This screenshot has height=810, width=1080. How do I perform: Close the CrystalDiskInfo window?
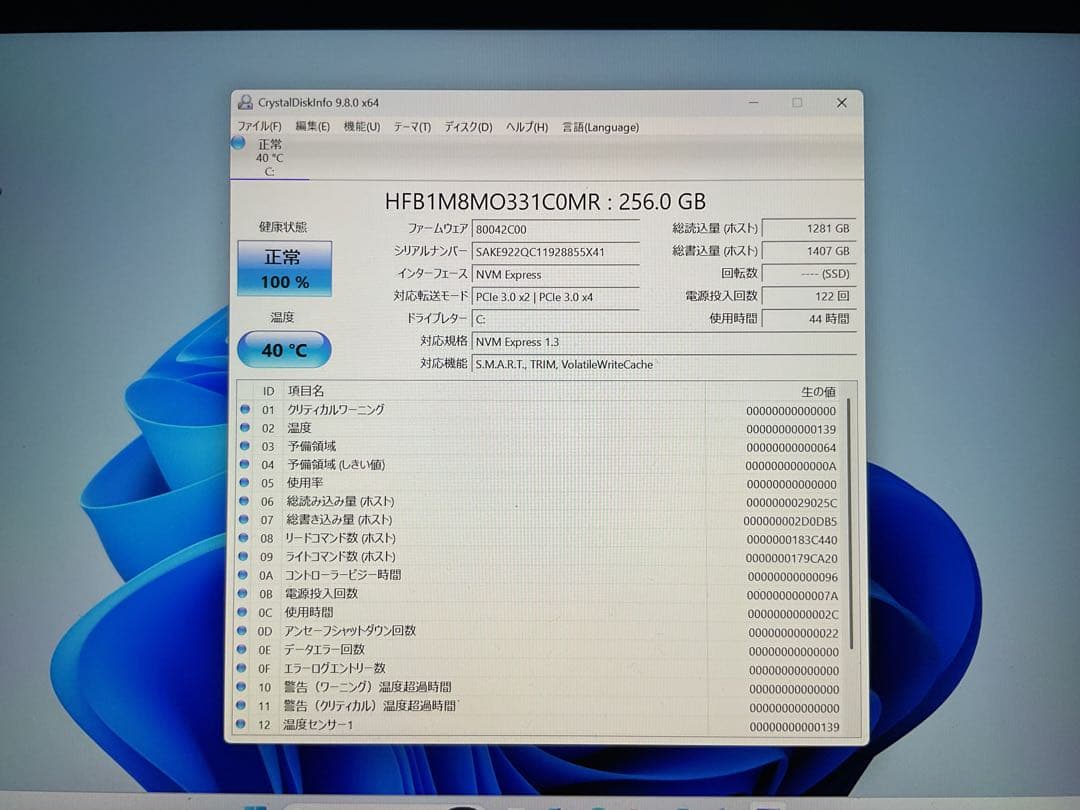click(842, 103)
